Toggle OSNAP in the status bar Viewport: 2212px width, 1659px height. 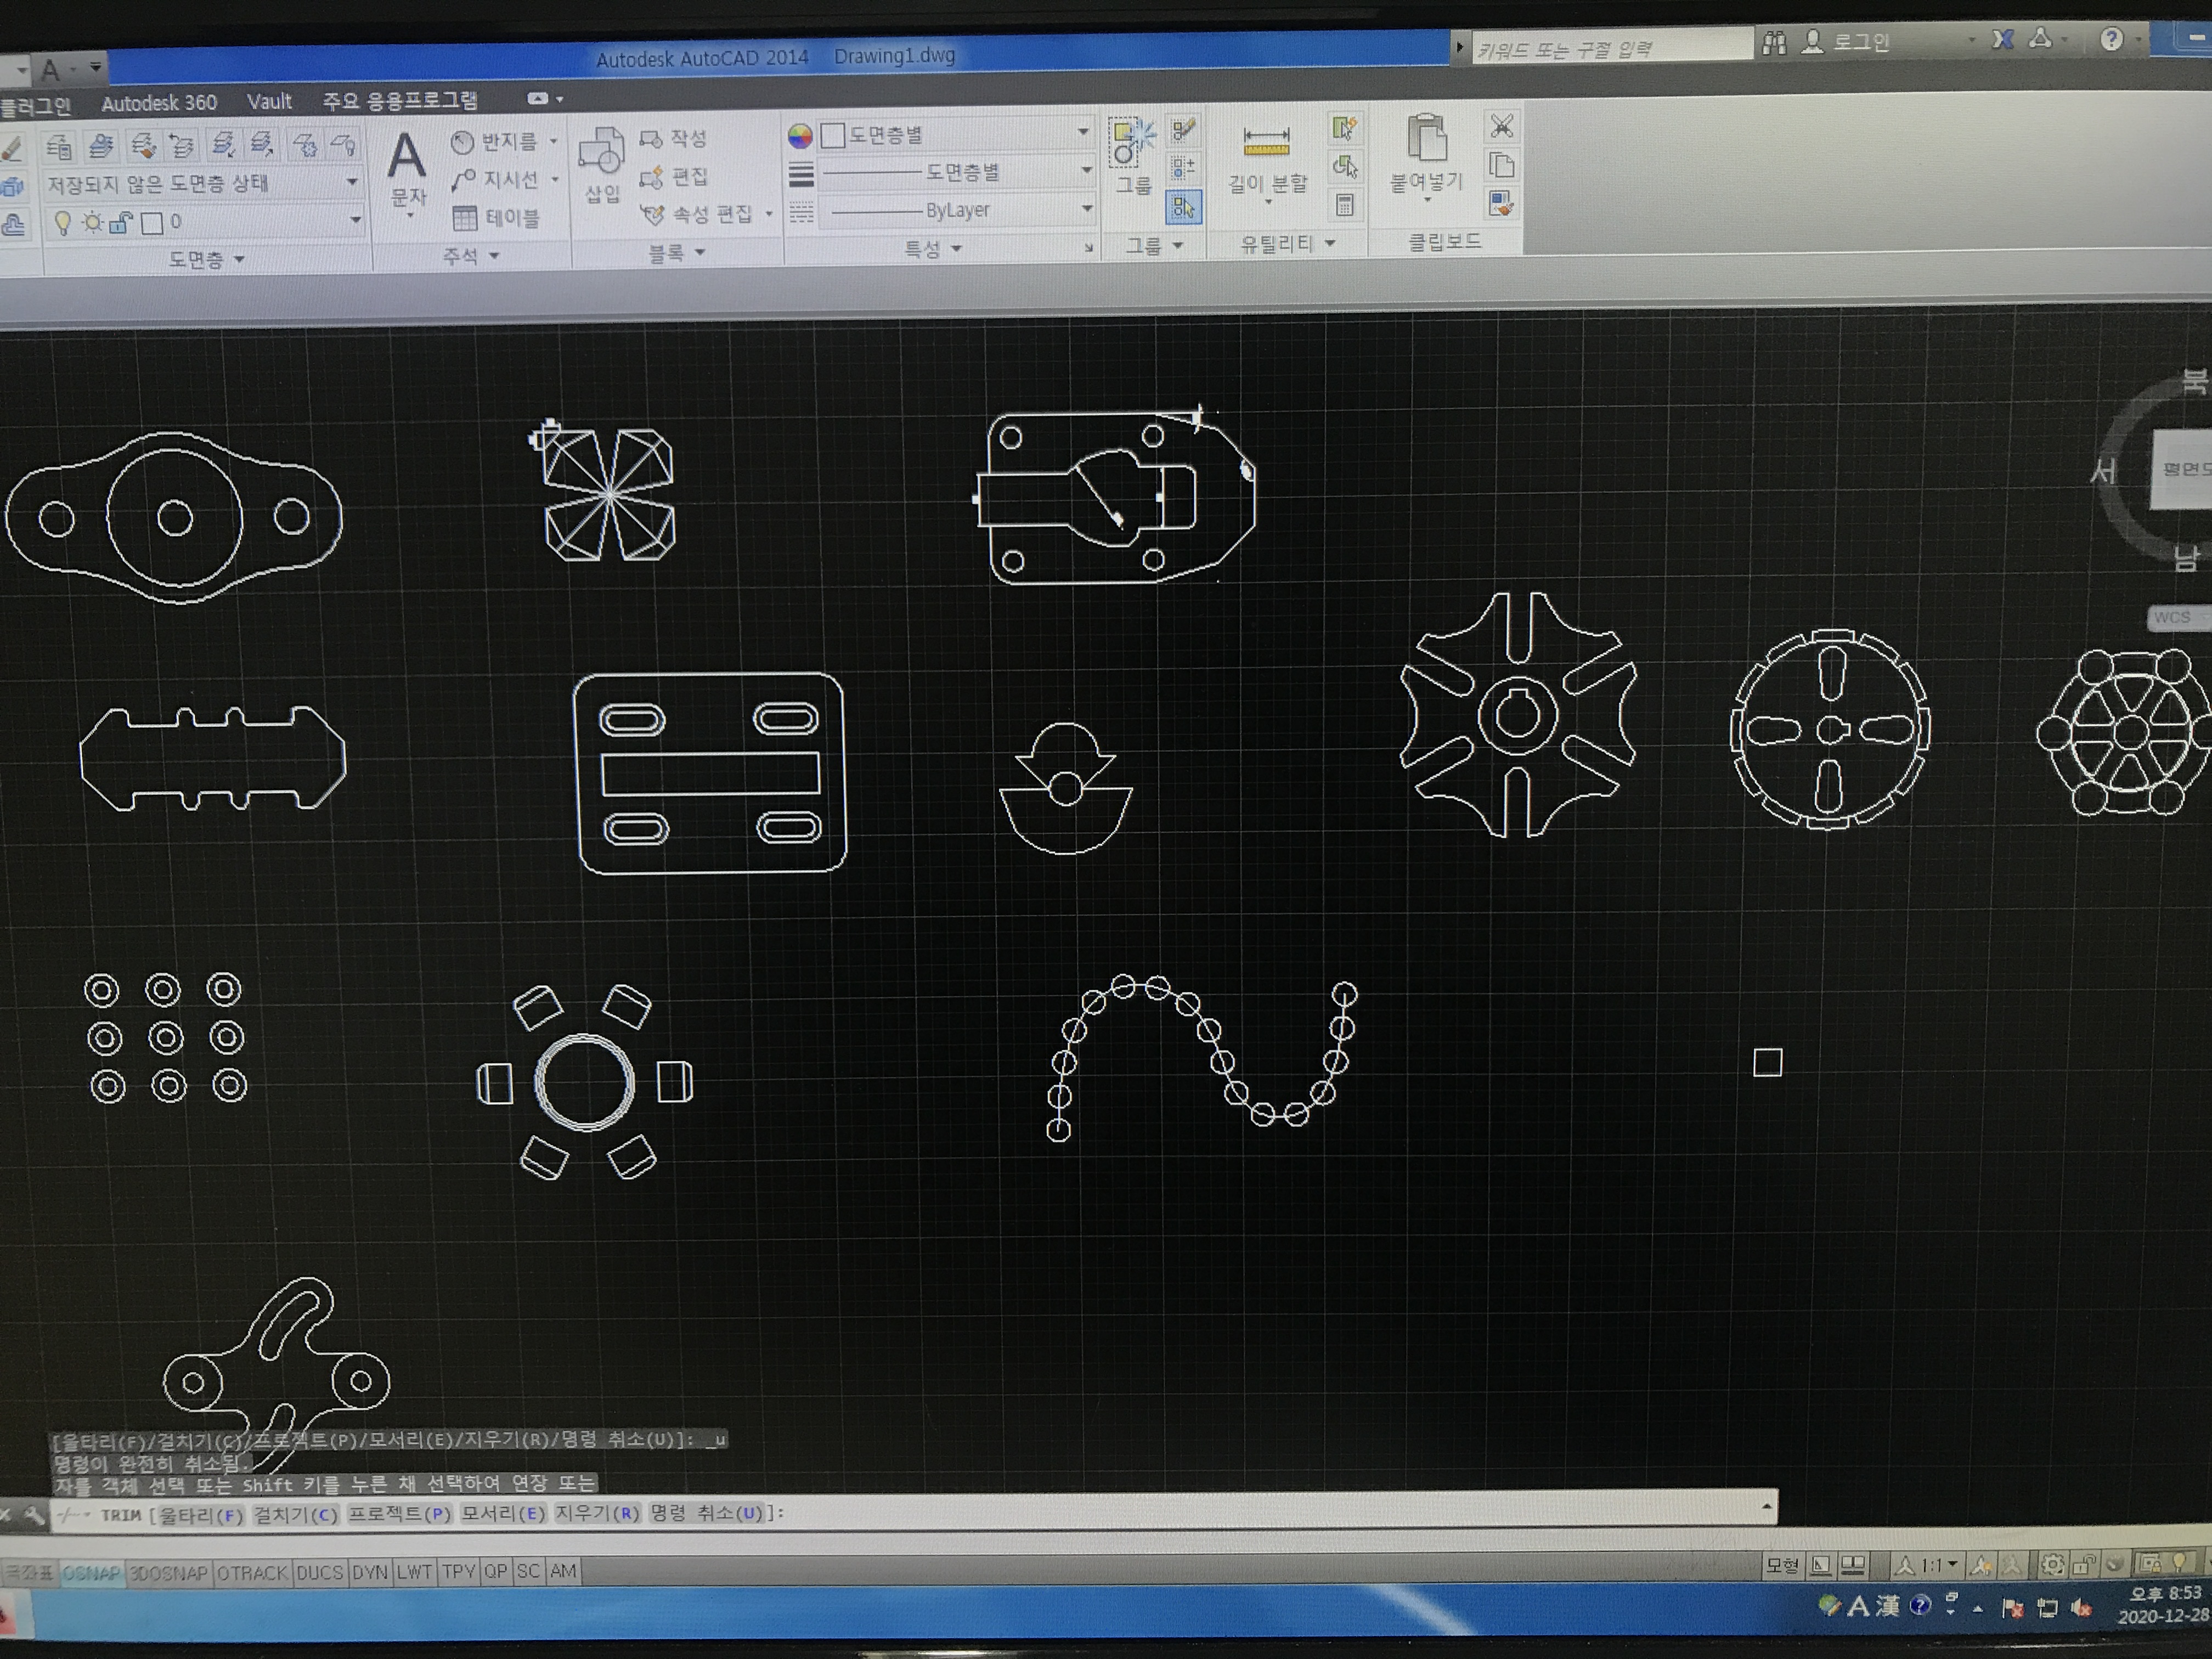(91, 1573)
